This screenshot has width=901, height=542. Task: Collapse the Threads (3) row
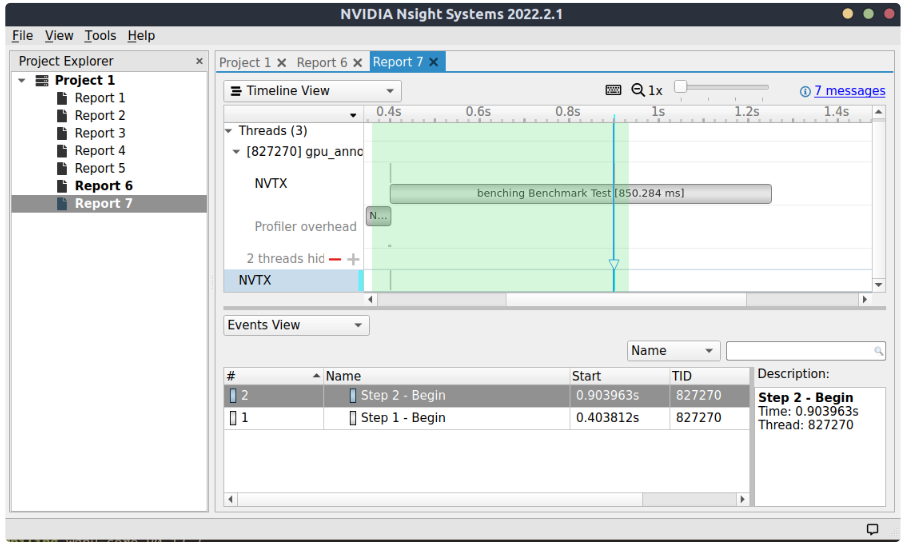pyautogui.click(x=229, y=131)
